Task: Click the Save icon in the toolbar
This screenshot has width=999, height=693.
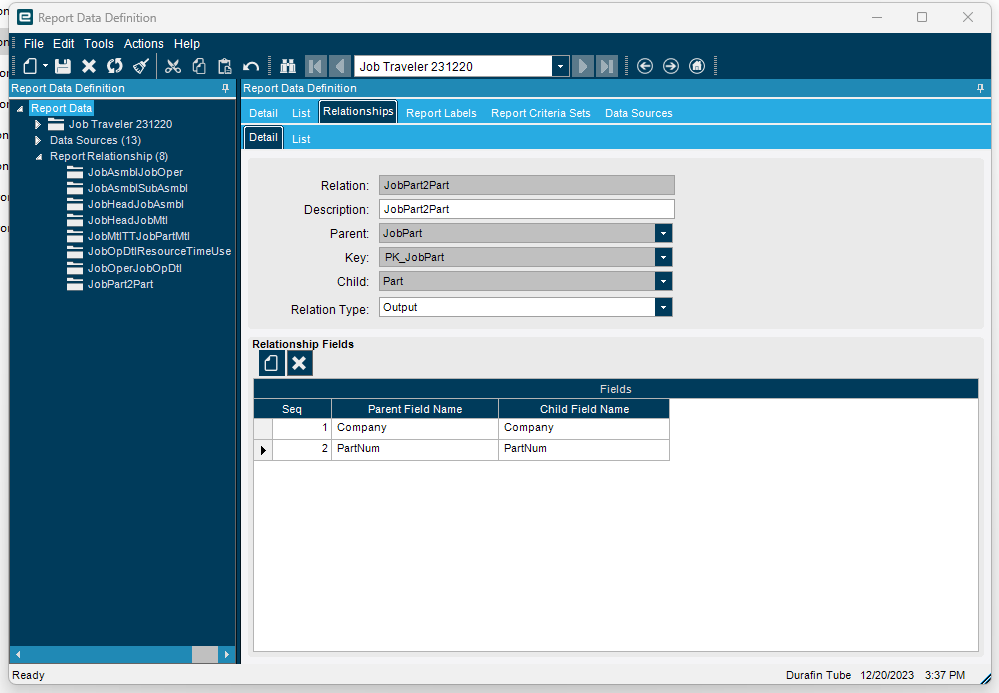Action: click(63, 66)
